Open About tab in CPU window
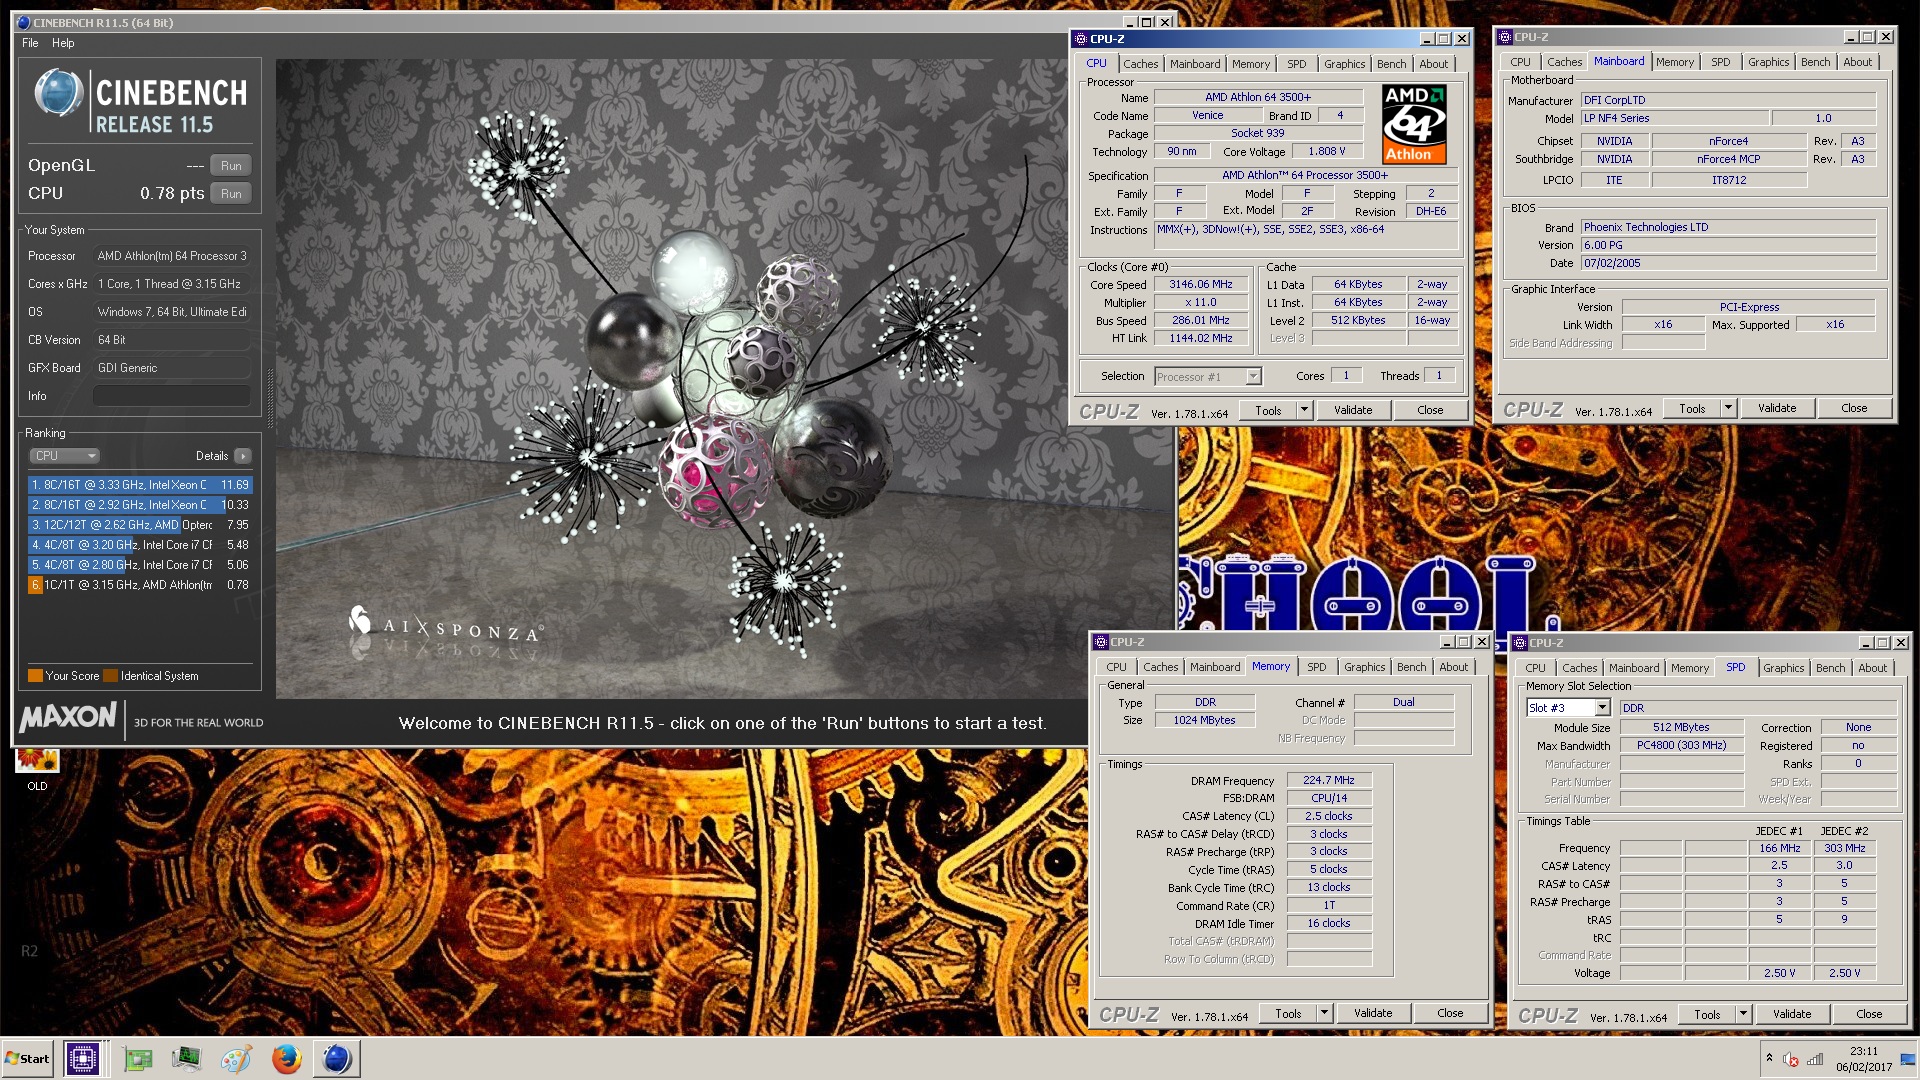This screenshot has width=1920, height=1080. coord(1433,64)
